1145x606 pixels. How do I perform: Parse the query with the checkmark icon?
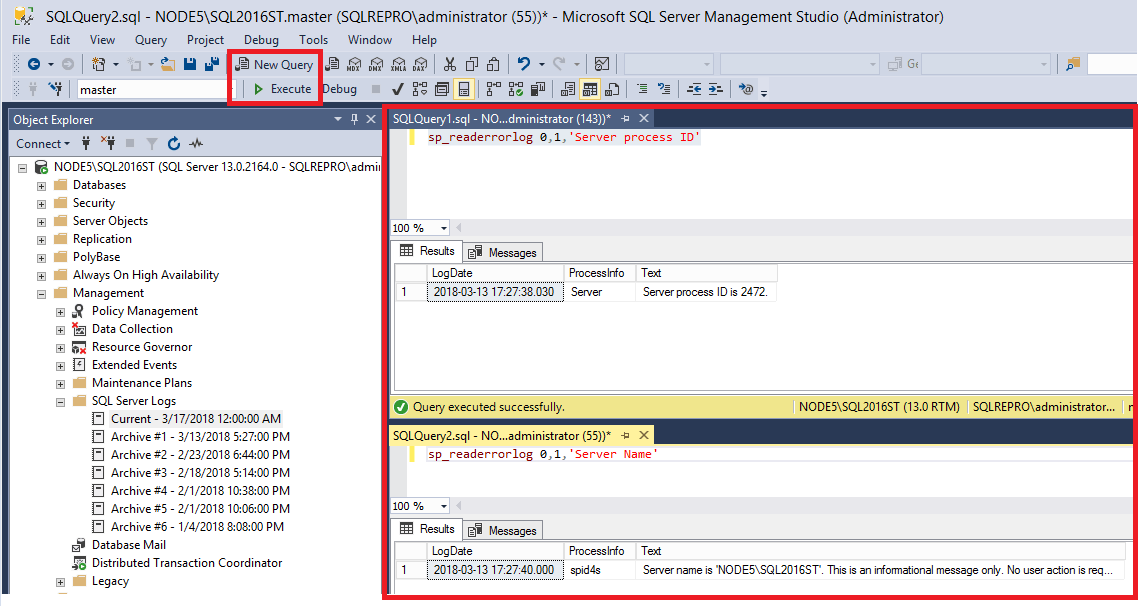pyautogui.click(x=397, y=89)
